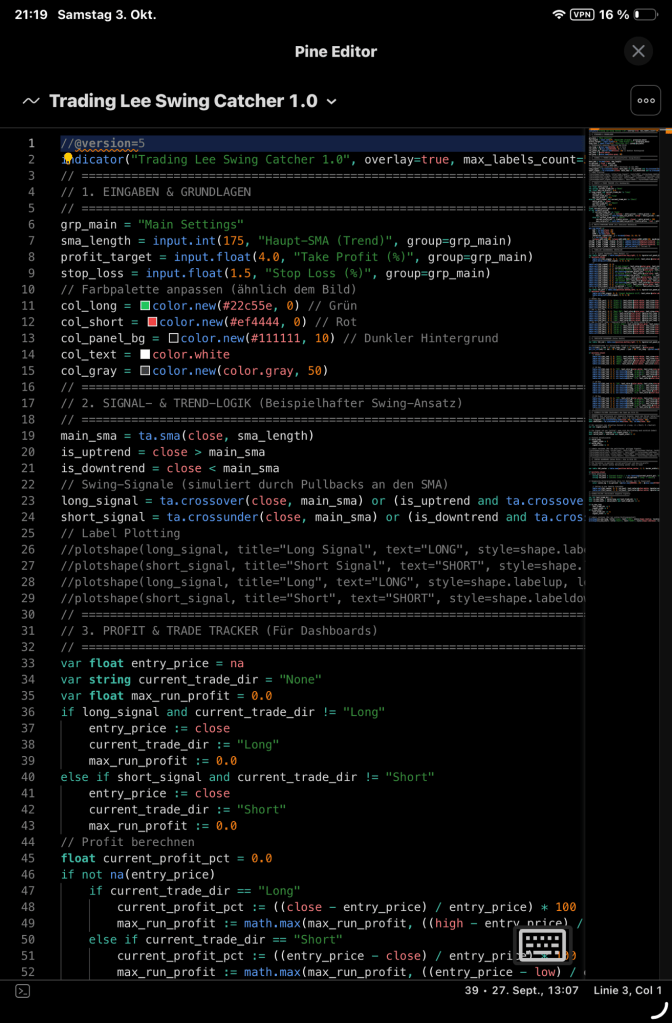Click is_downtrend on line 21

coord(103,468)
